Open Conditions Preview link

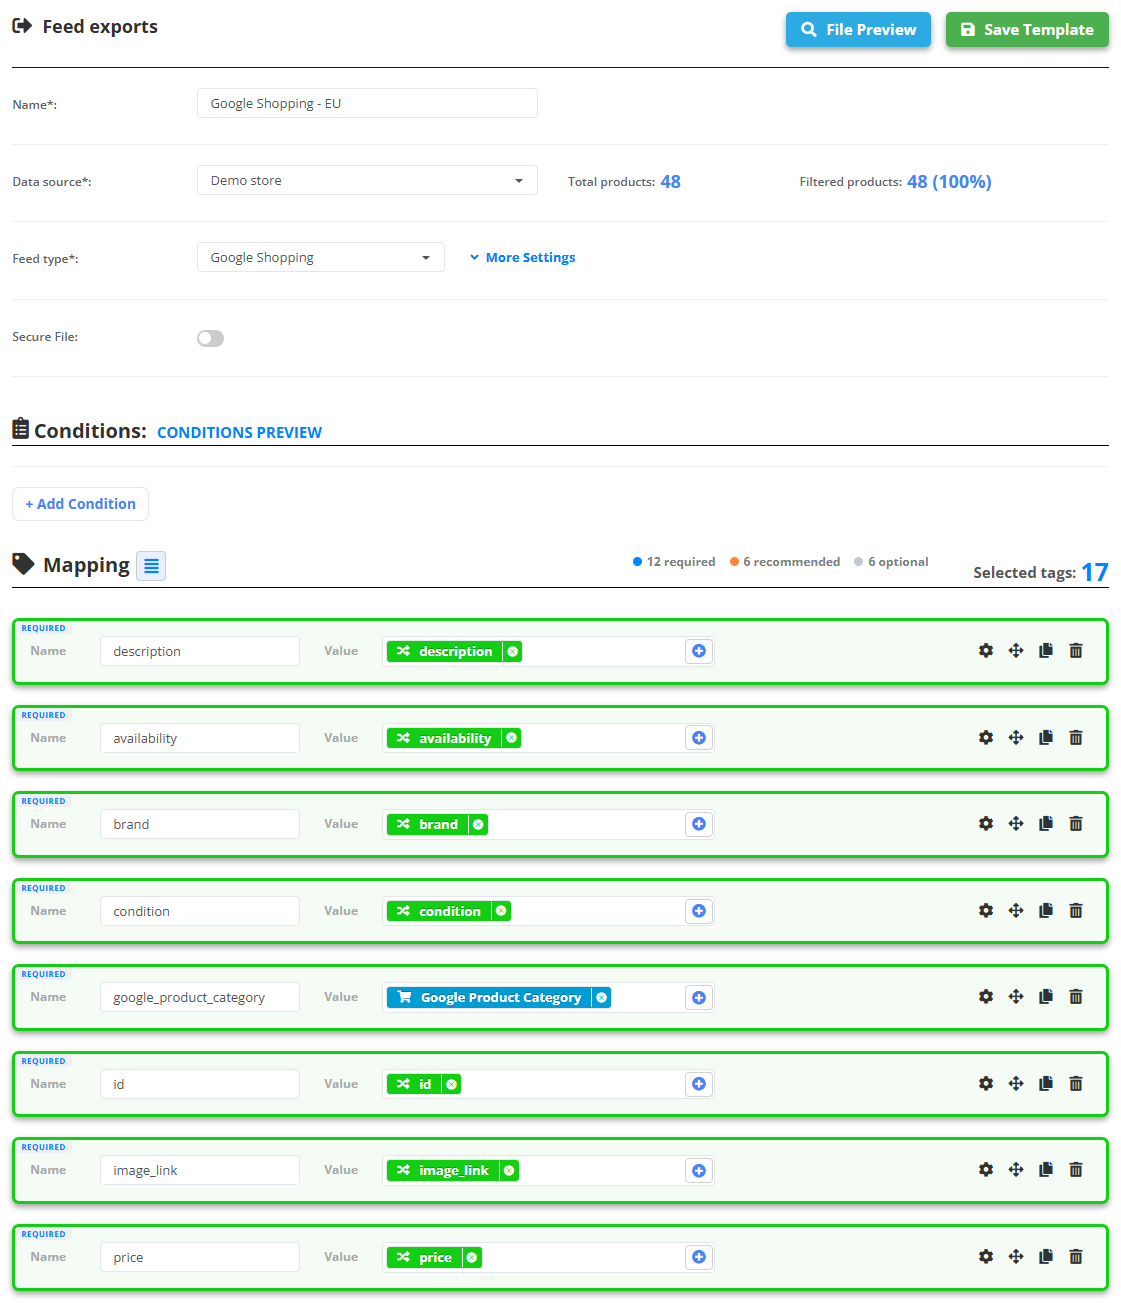(239, 432)
